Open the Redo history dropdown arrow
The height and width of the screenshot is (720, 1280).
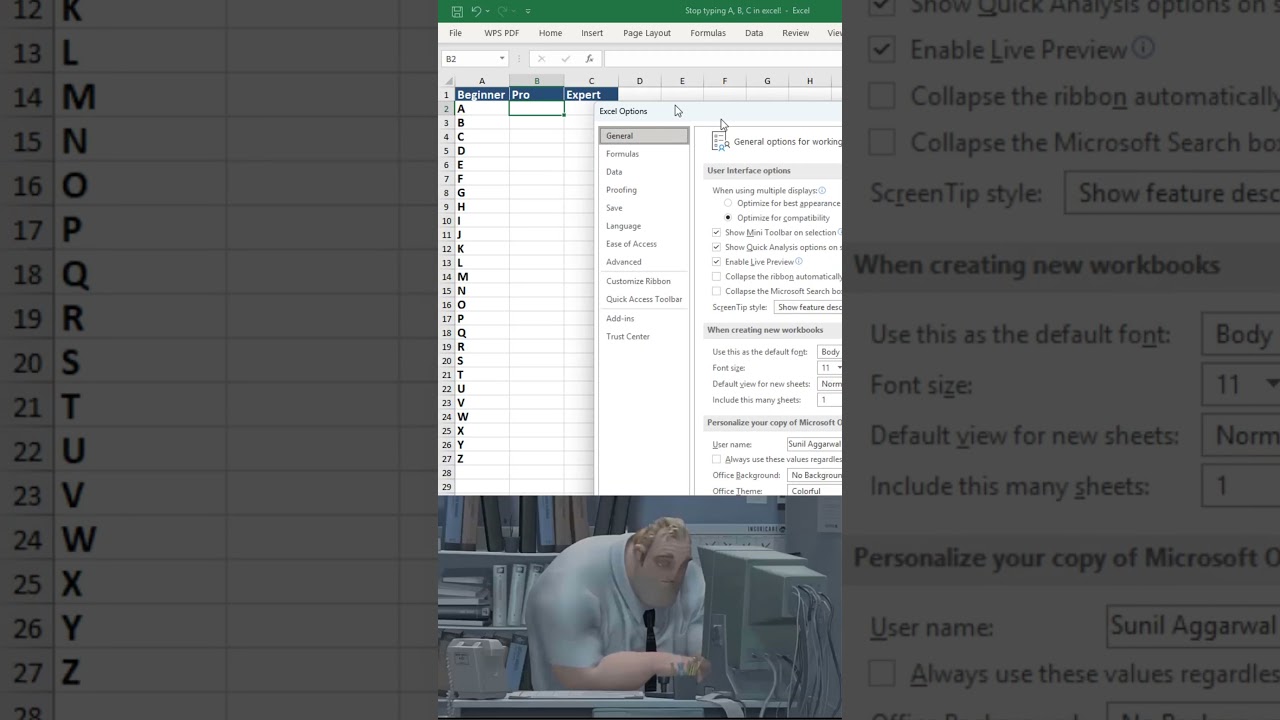[x=513, y=11]
